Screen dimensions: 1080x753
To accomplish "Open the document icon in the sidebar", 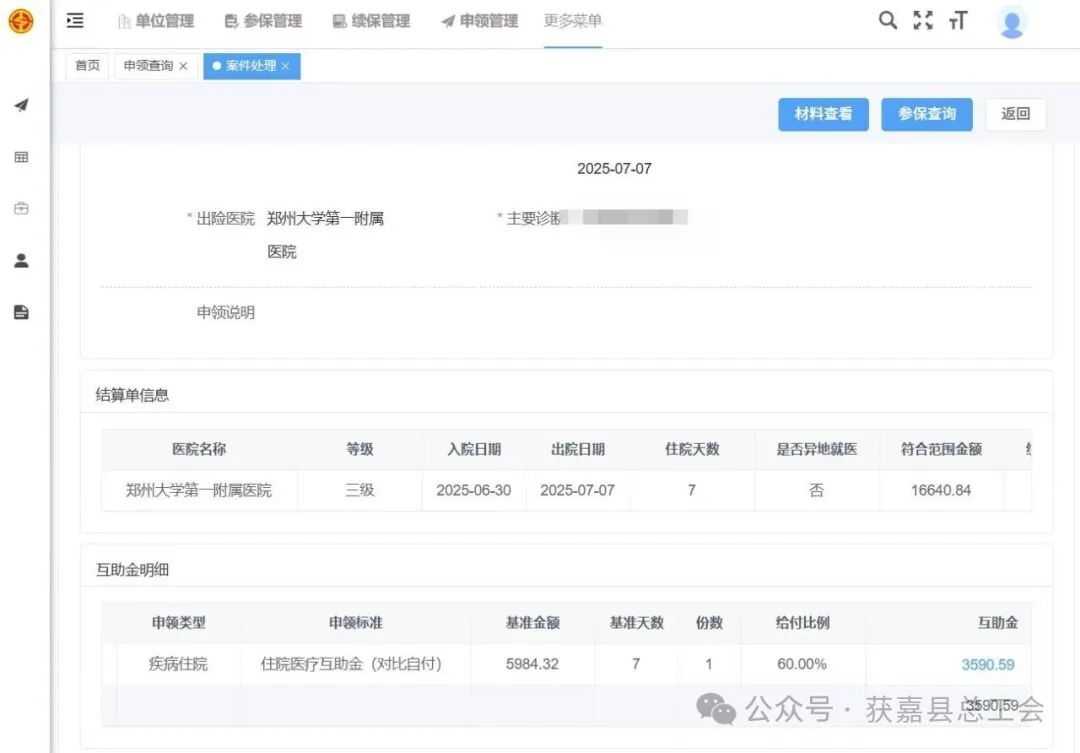I will tap(20, 311).
